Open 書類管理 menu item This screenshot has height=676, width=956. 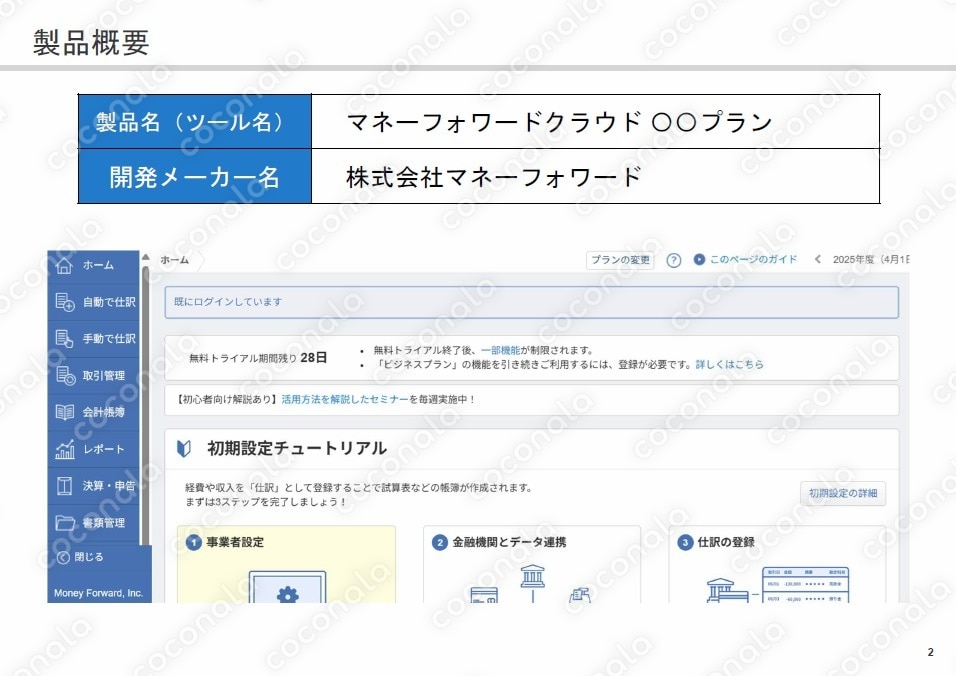(x=94, y=522)
